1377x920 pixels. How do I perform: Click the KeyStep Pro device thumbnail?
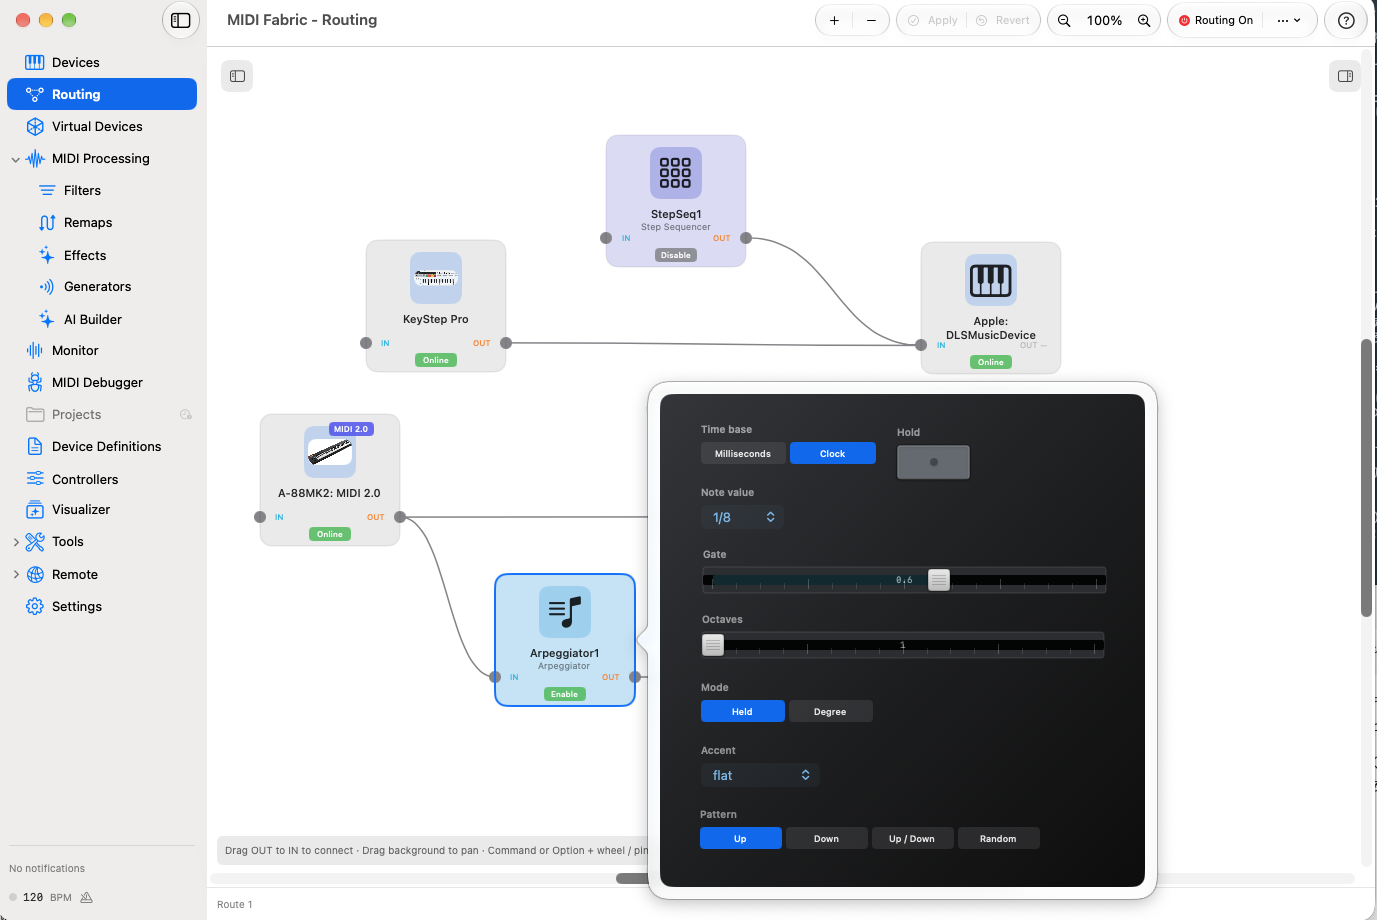point(436,278)
